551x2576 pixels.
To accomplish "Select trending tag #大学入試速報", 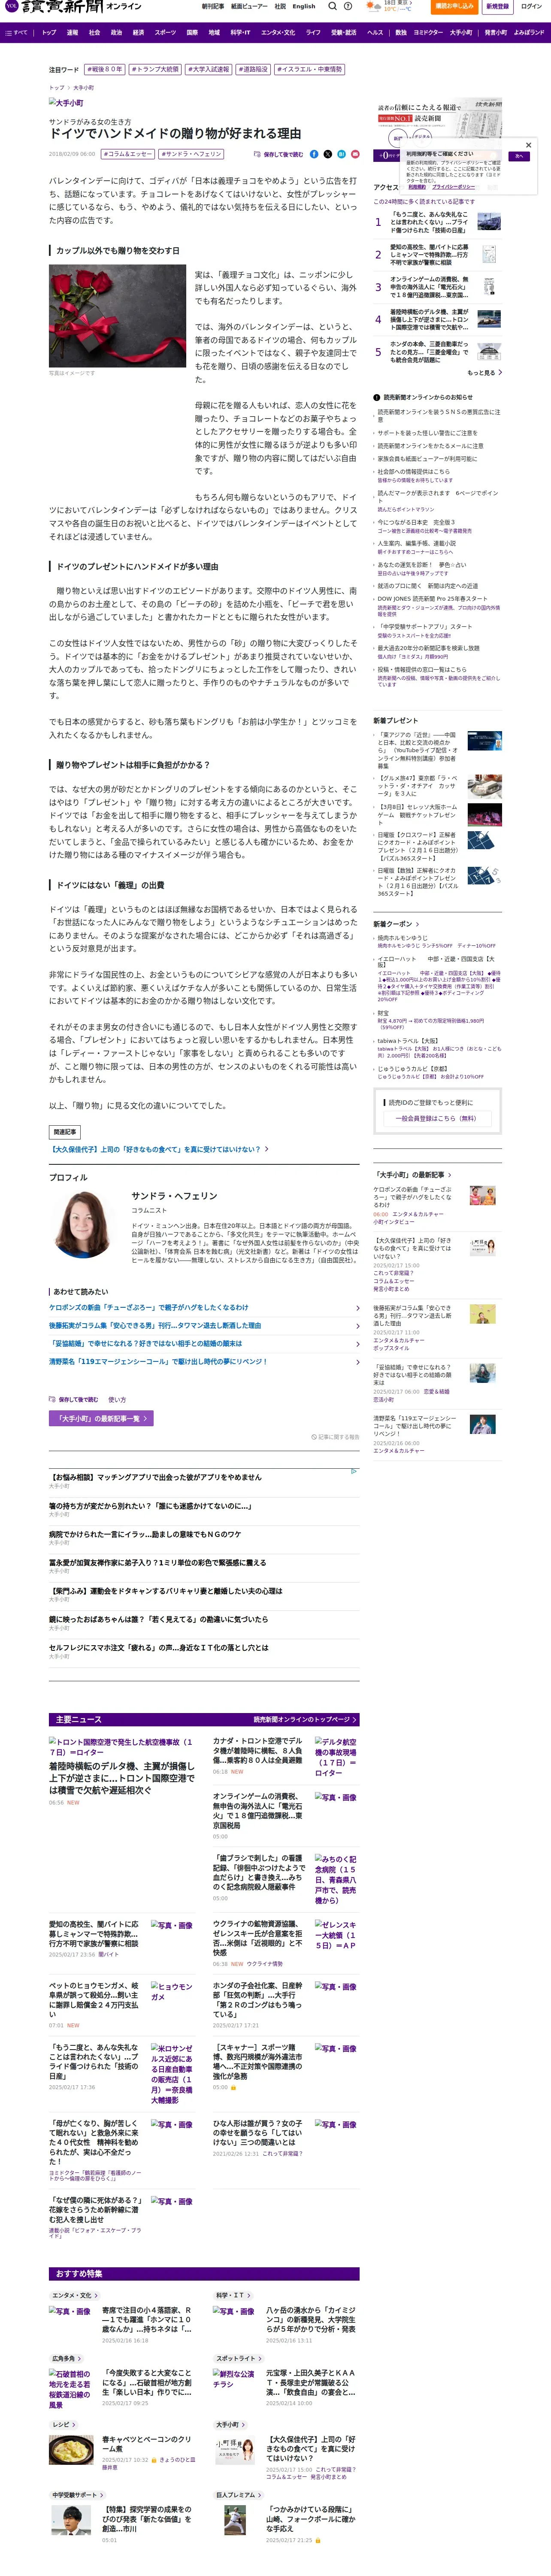I will tap(208, 70).
